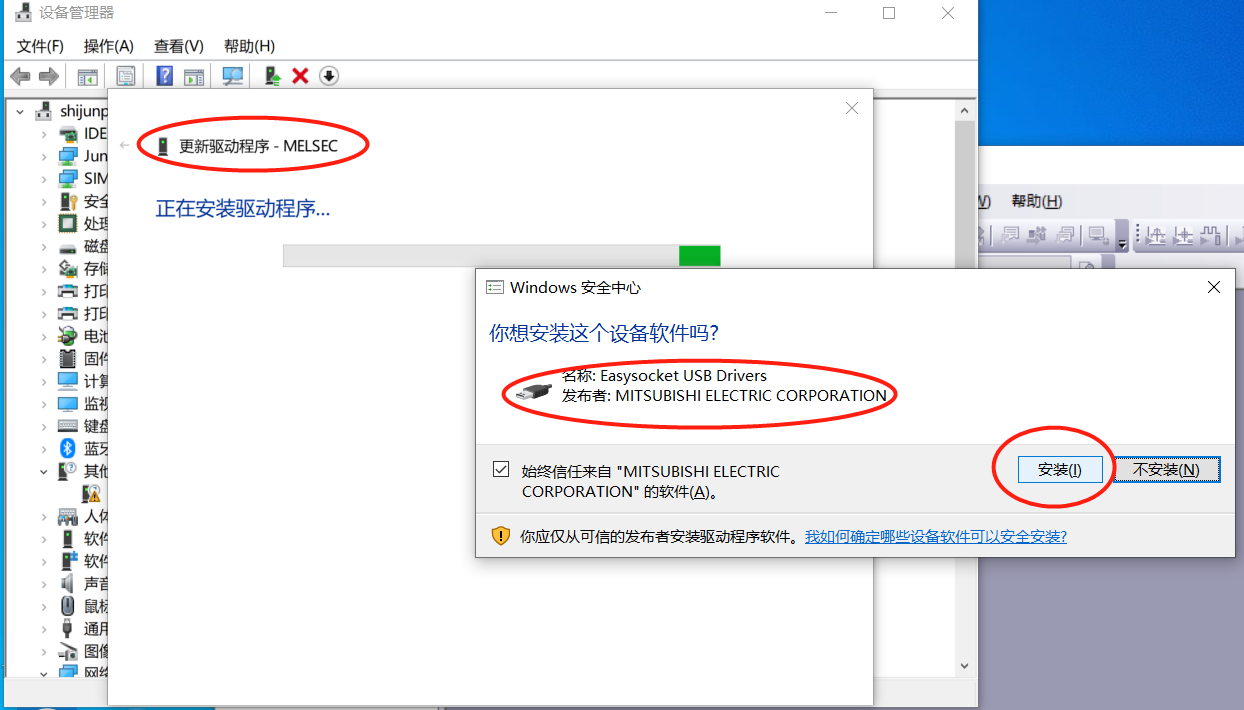The width and height of the screenshot is (1244, 710).
Task: Click the Forward arrow in Device Manager toolbar
Action: pyautogui.click(x=48, y=76)
